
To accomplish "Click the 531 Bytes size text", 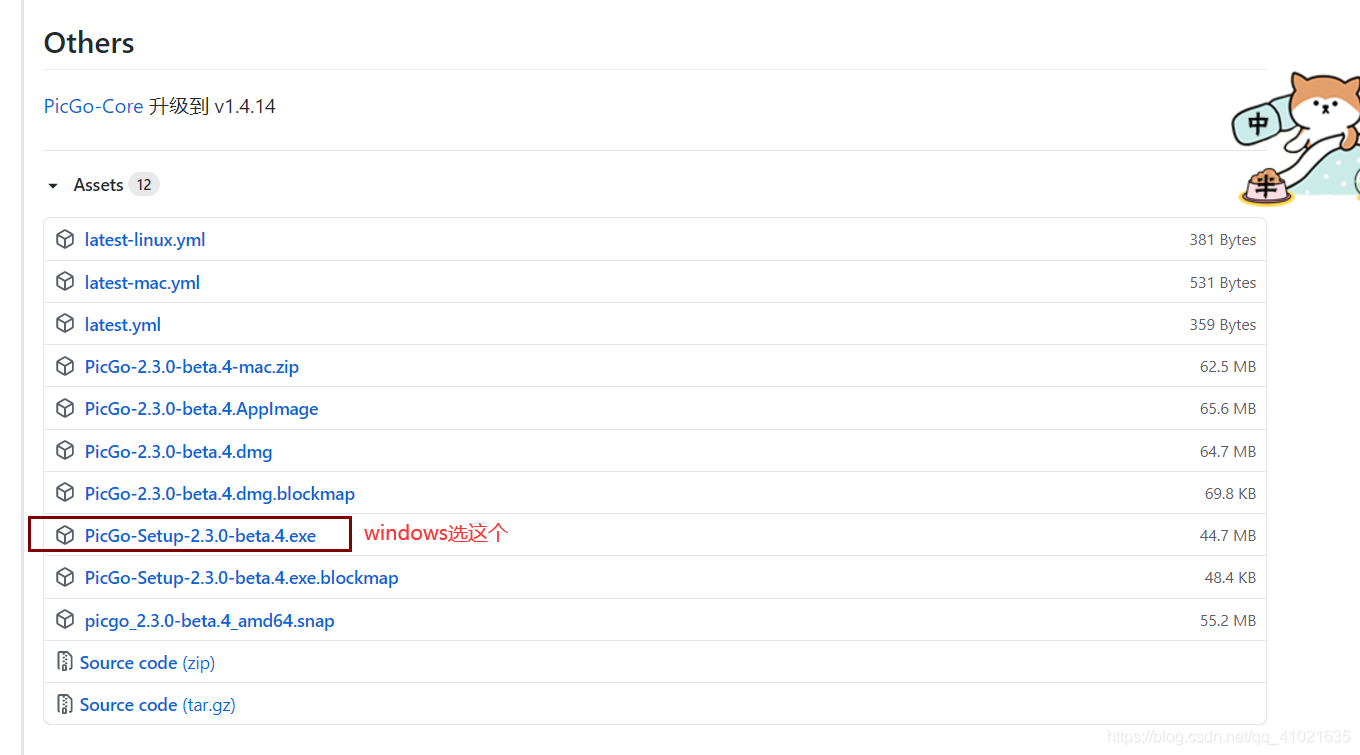I will point(1222,283).
